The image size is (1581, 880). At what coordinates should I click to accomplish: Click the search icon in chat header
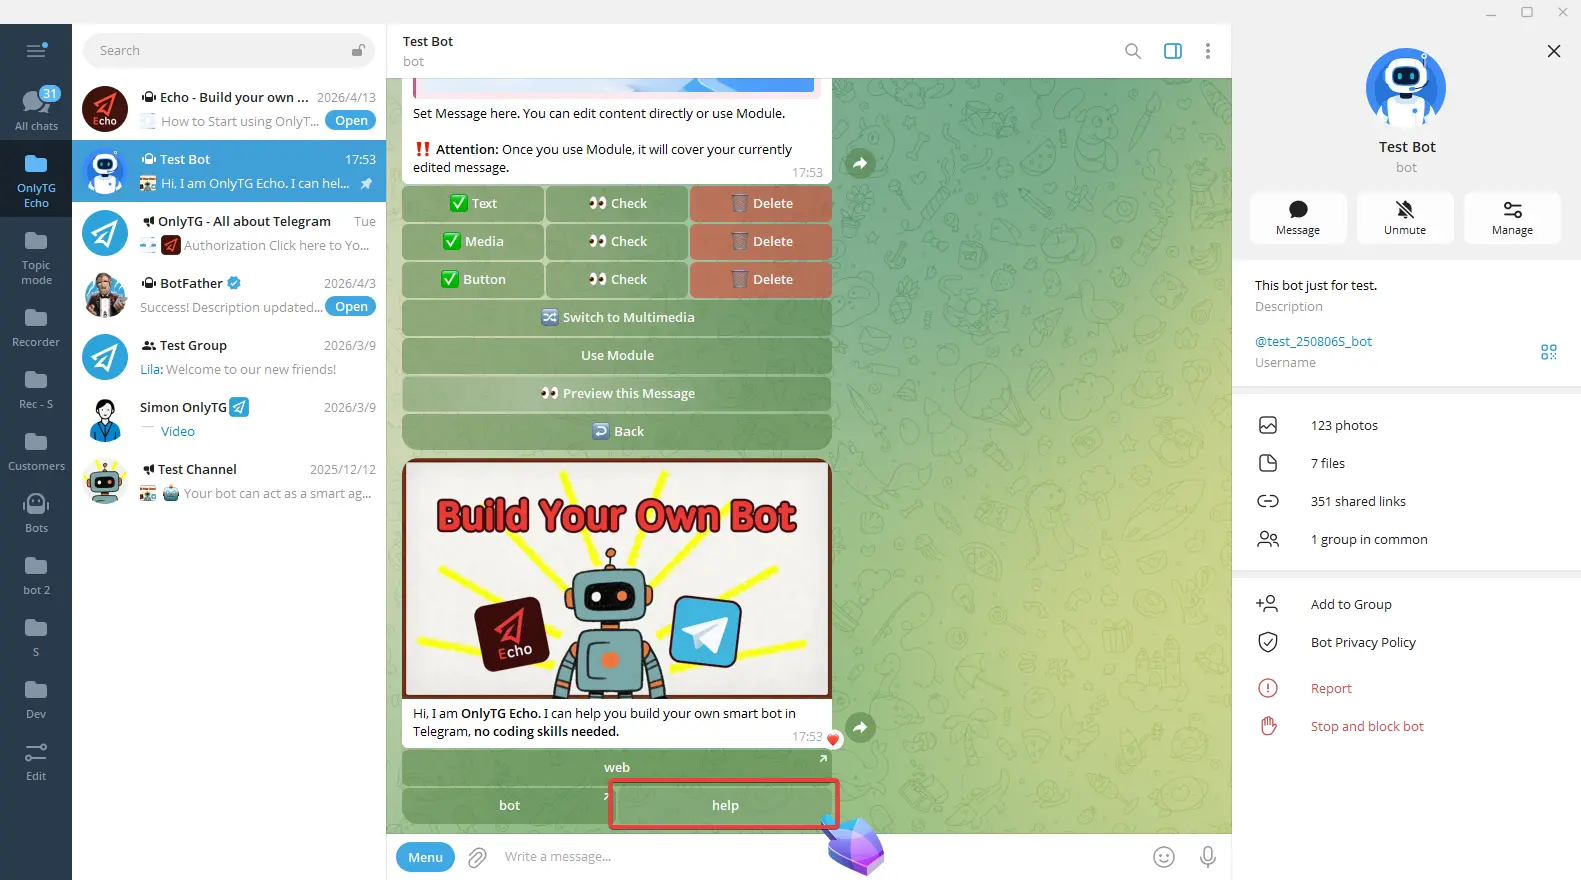click(x=1132, y=51)
